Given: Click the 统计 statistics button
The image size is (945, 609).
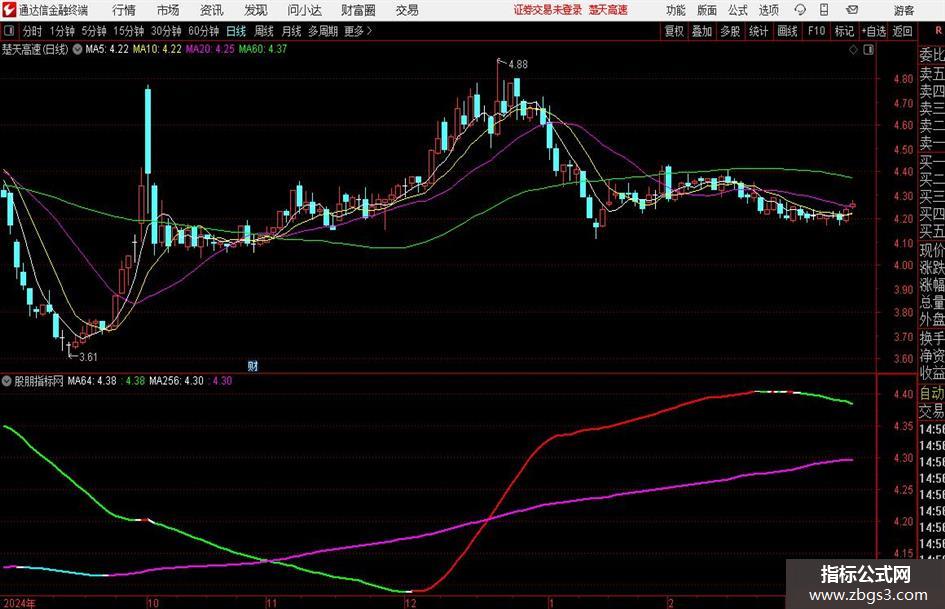Looking at the screenshot, I should 758,31.
